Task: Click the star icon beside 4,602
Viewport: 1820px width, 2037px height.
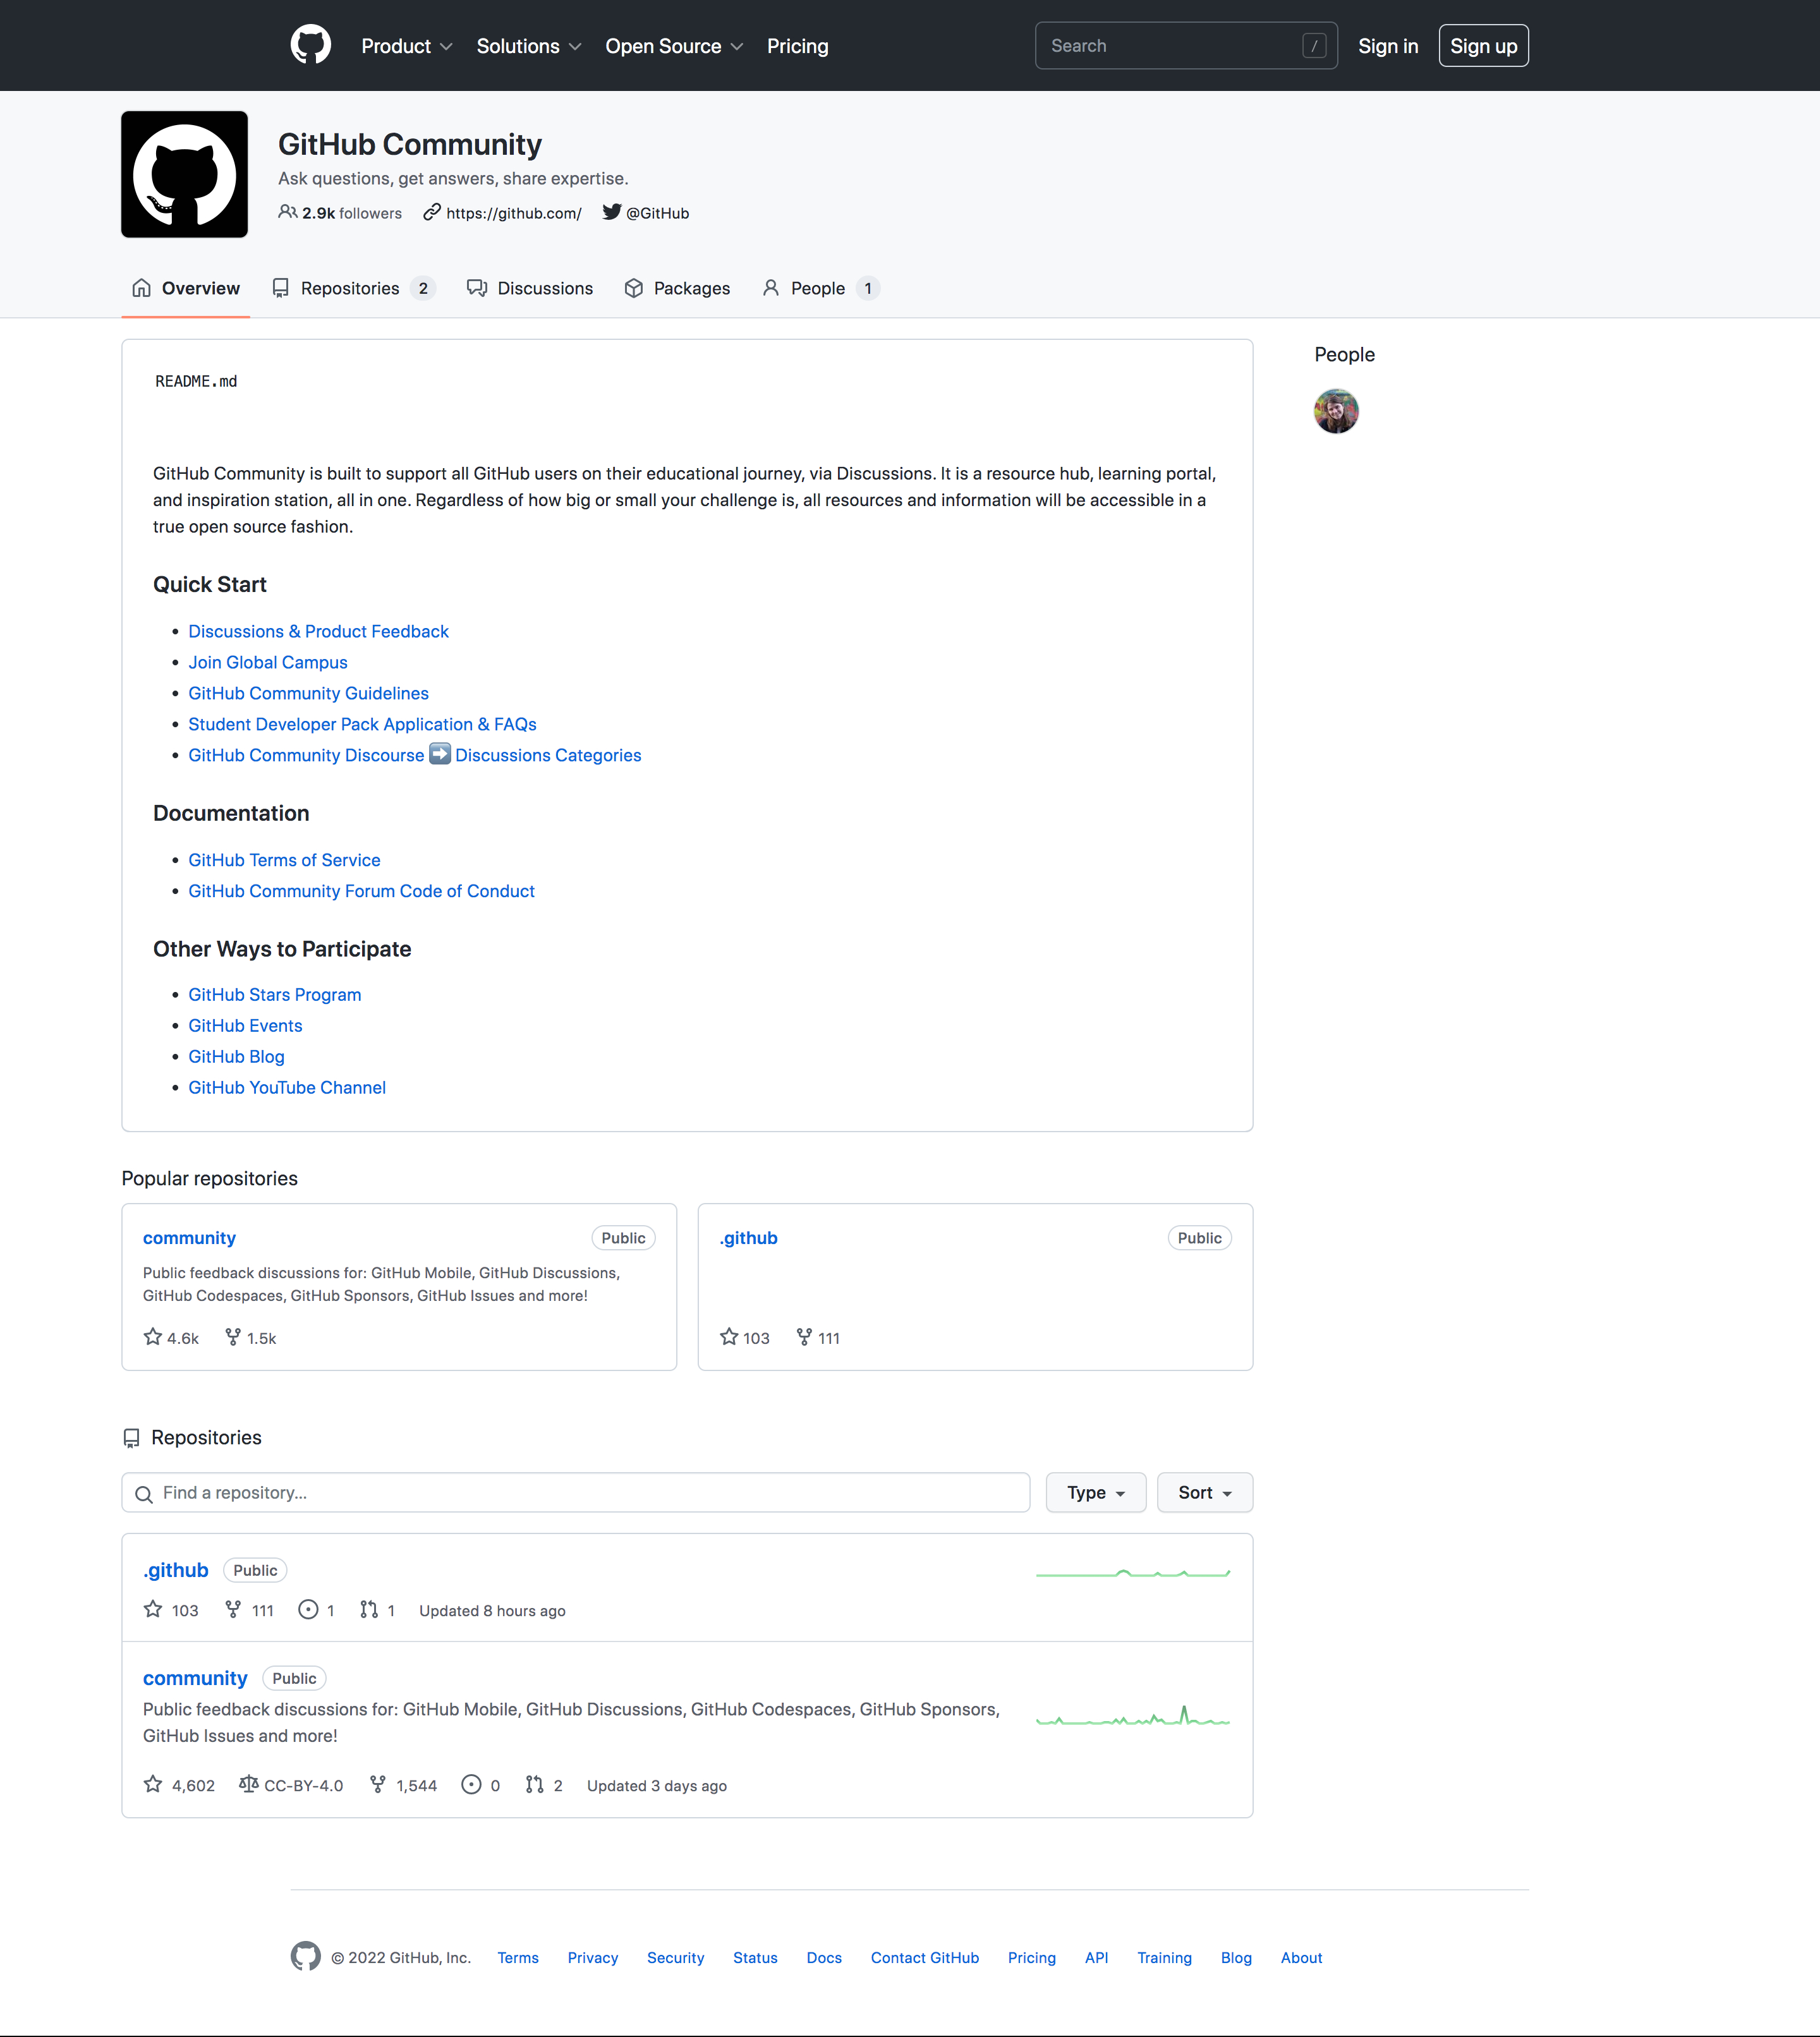Action: [x=153, y=1784]
